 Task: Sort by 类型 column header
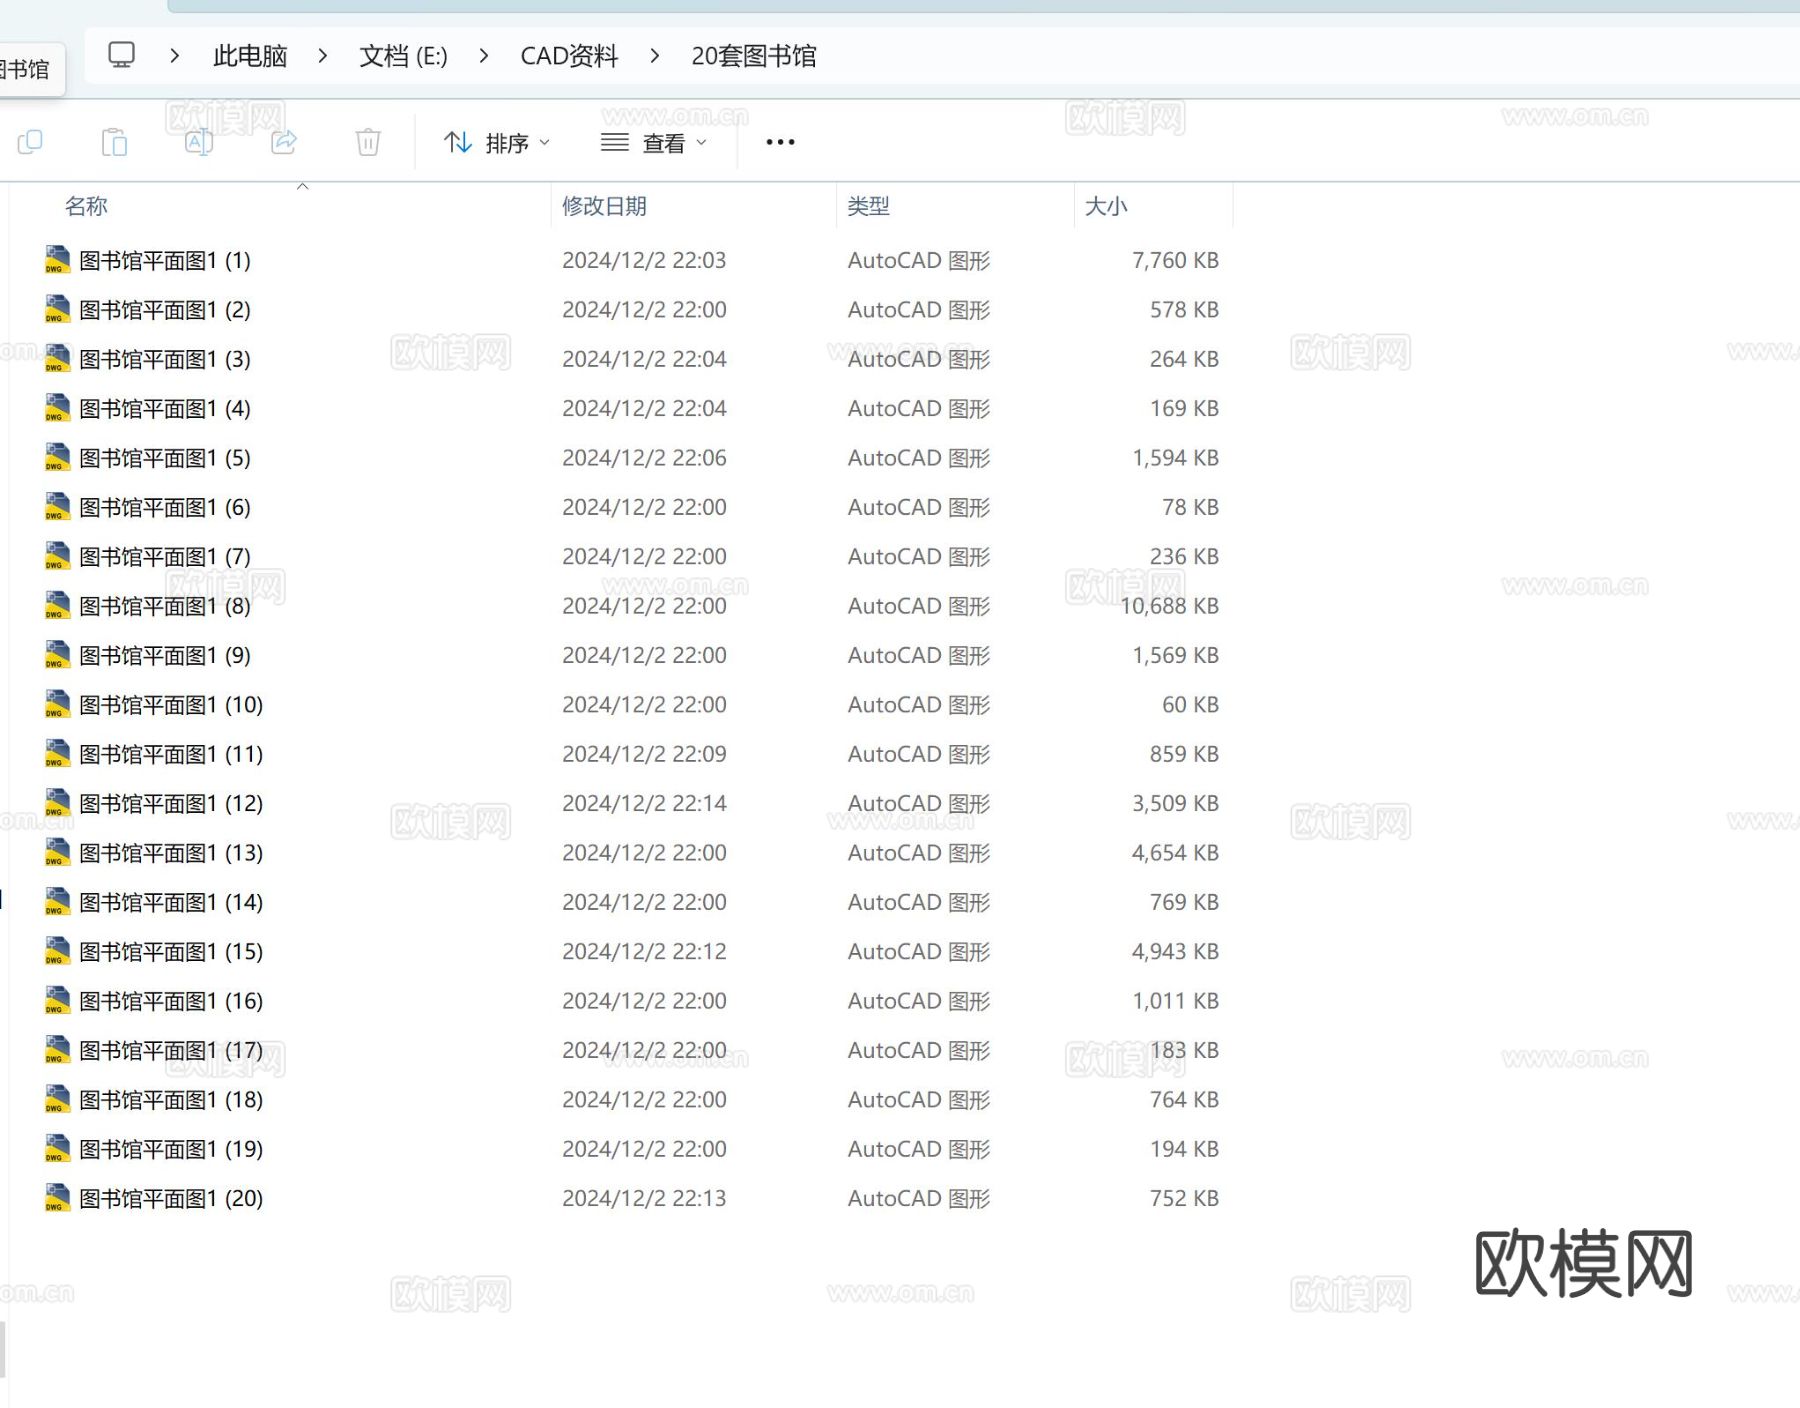868,206
